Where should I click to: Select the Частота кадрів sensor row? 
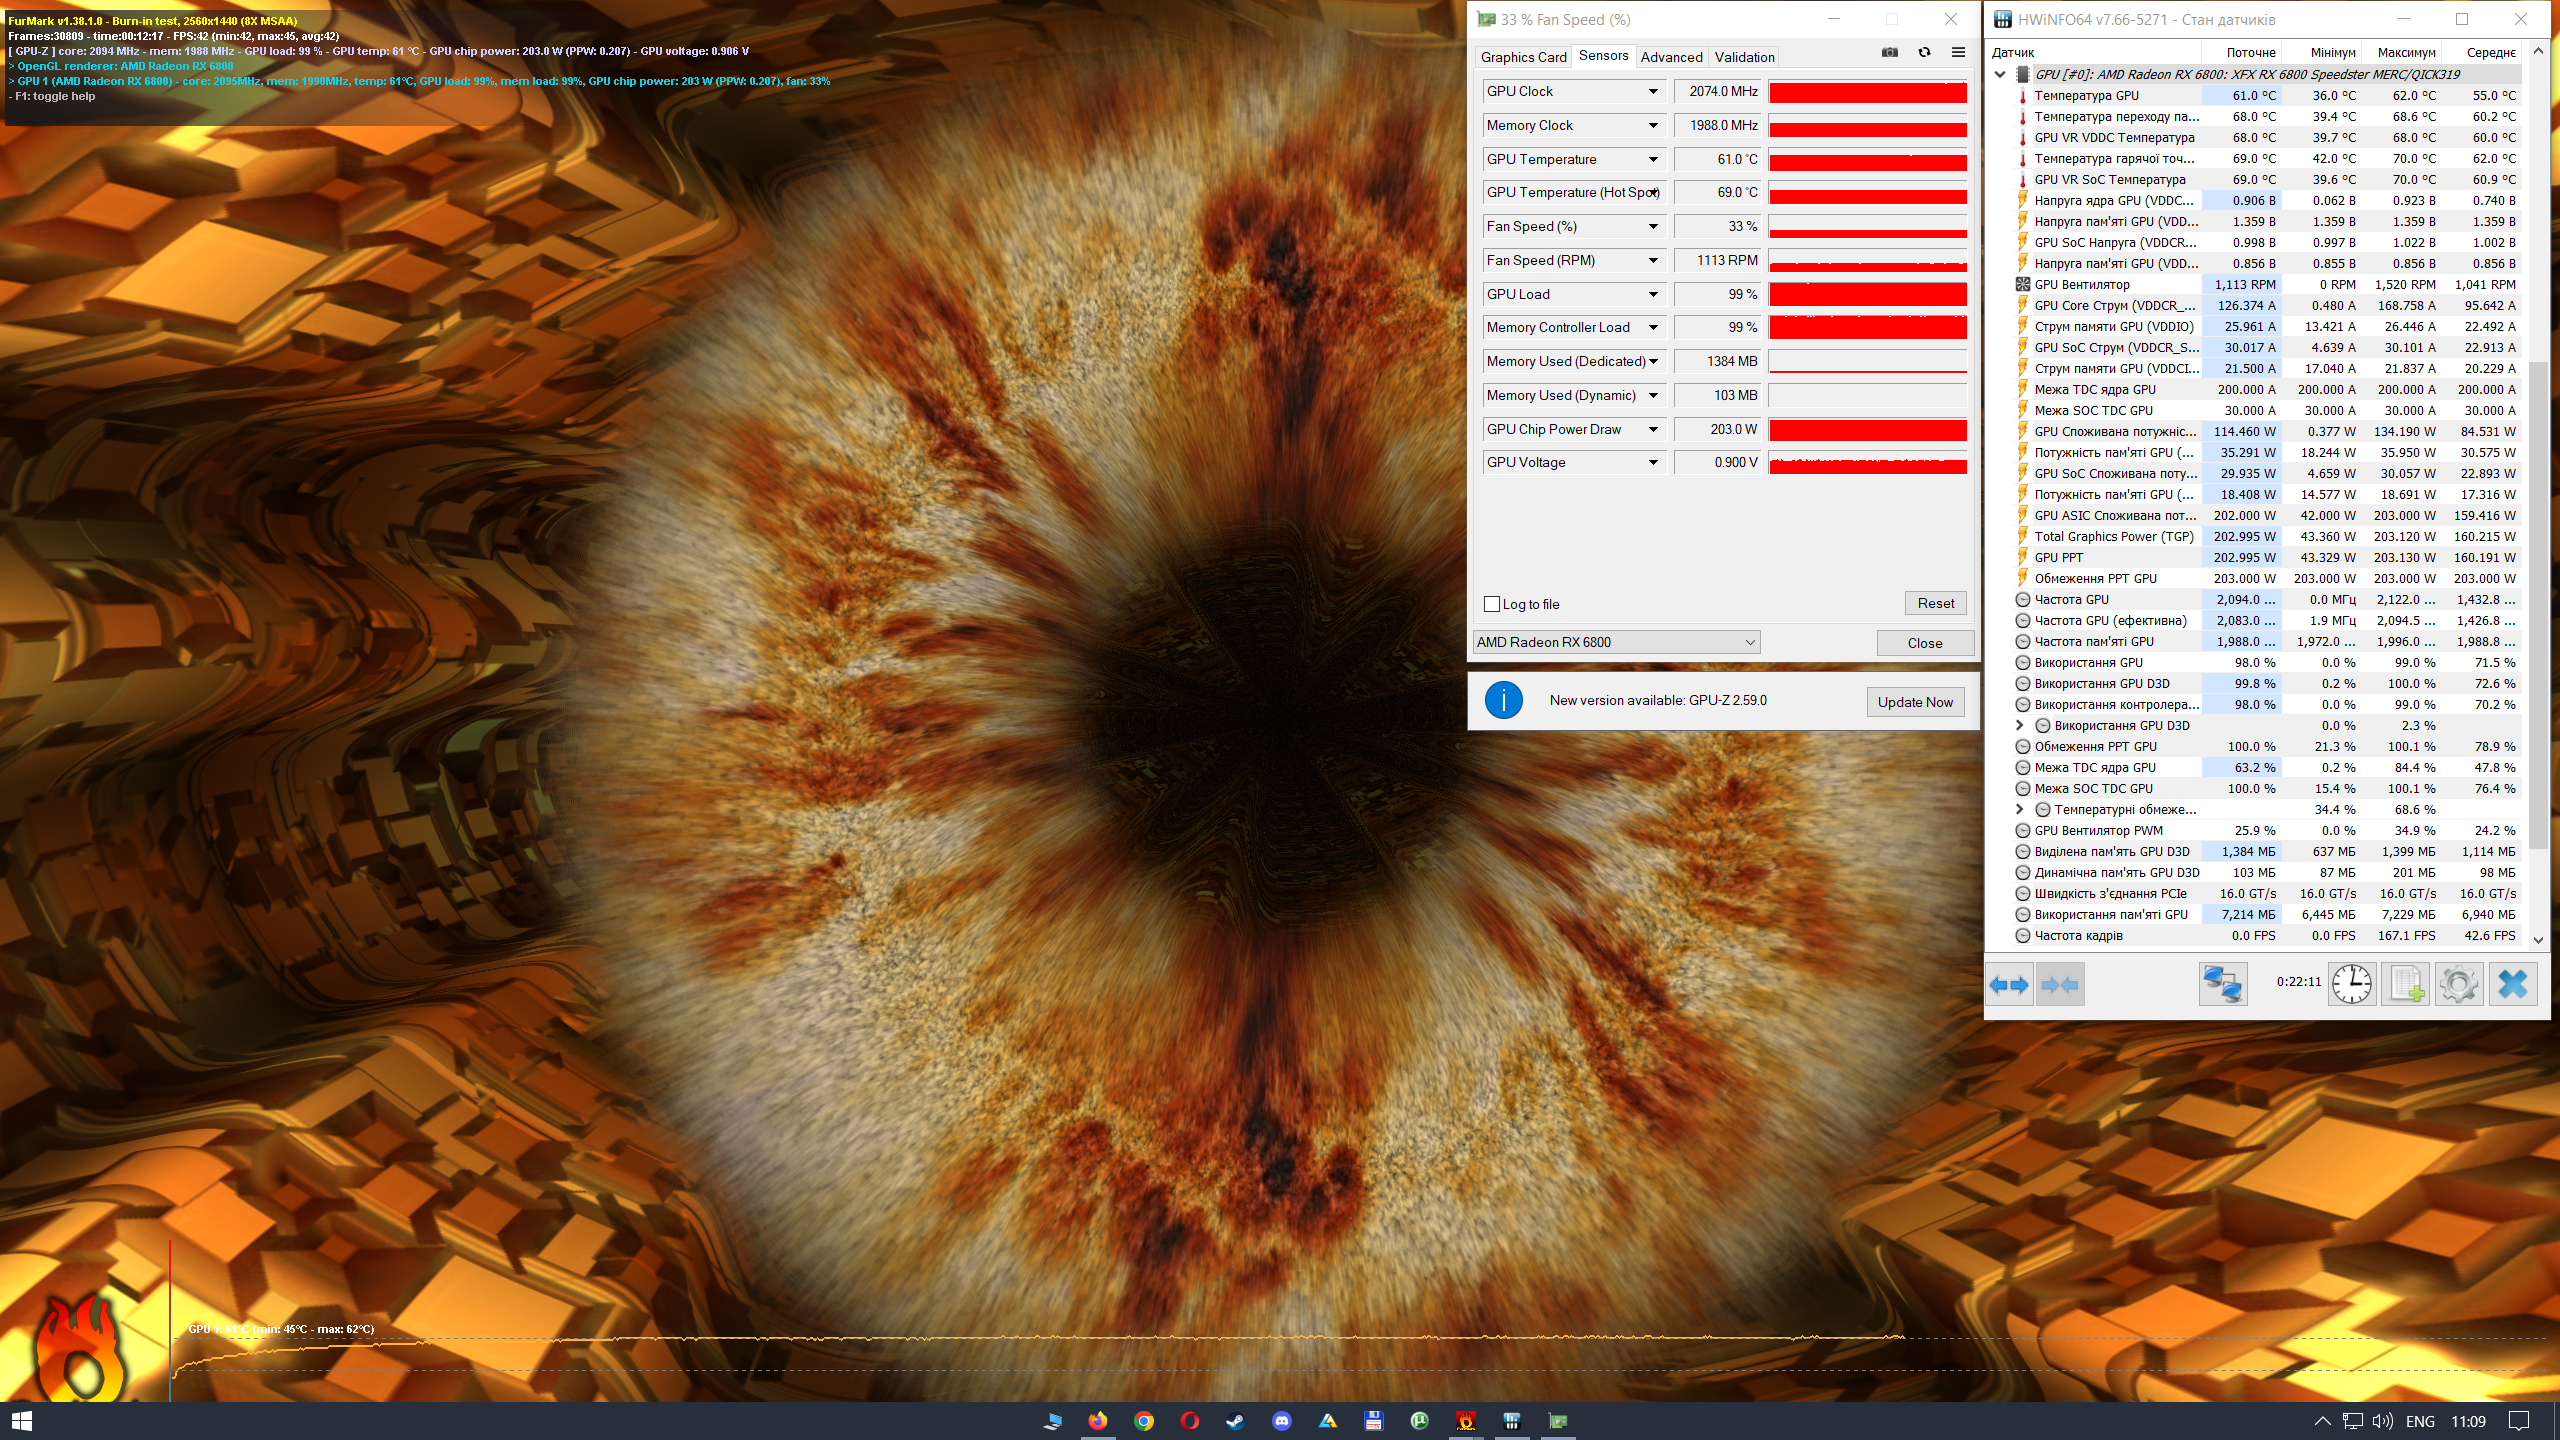coord(2265,936)
